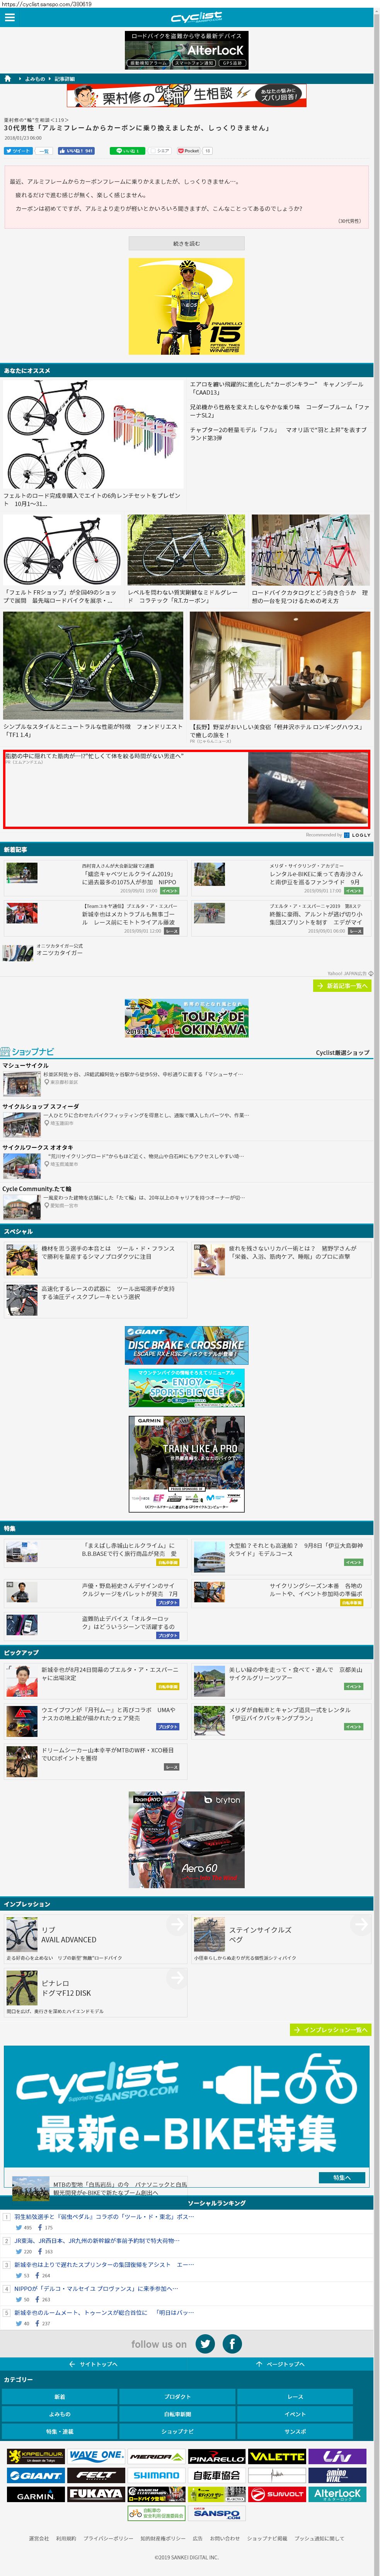The image size is (380, 2576).
Task: Open the WAVE ONE sponsor logo
Action: click(96, 2456)
